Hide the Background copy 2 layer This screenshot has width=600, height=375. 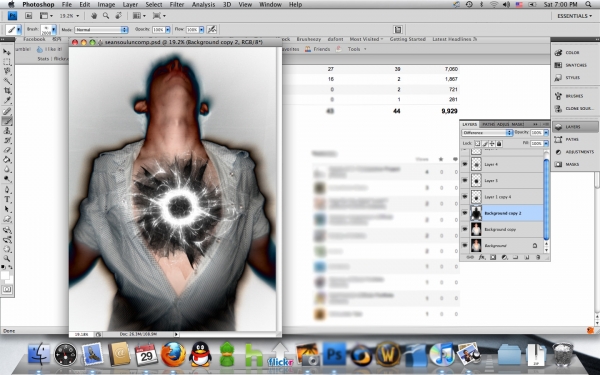click(465, 213)
